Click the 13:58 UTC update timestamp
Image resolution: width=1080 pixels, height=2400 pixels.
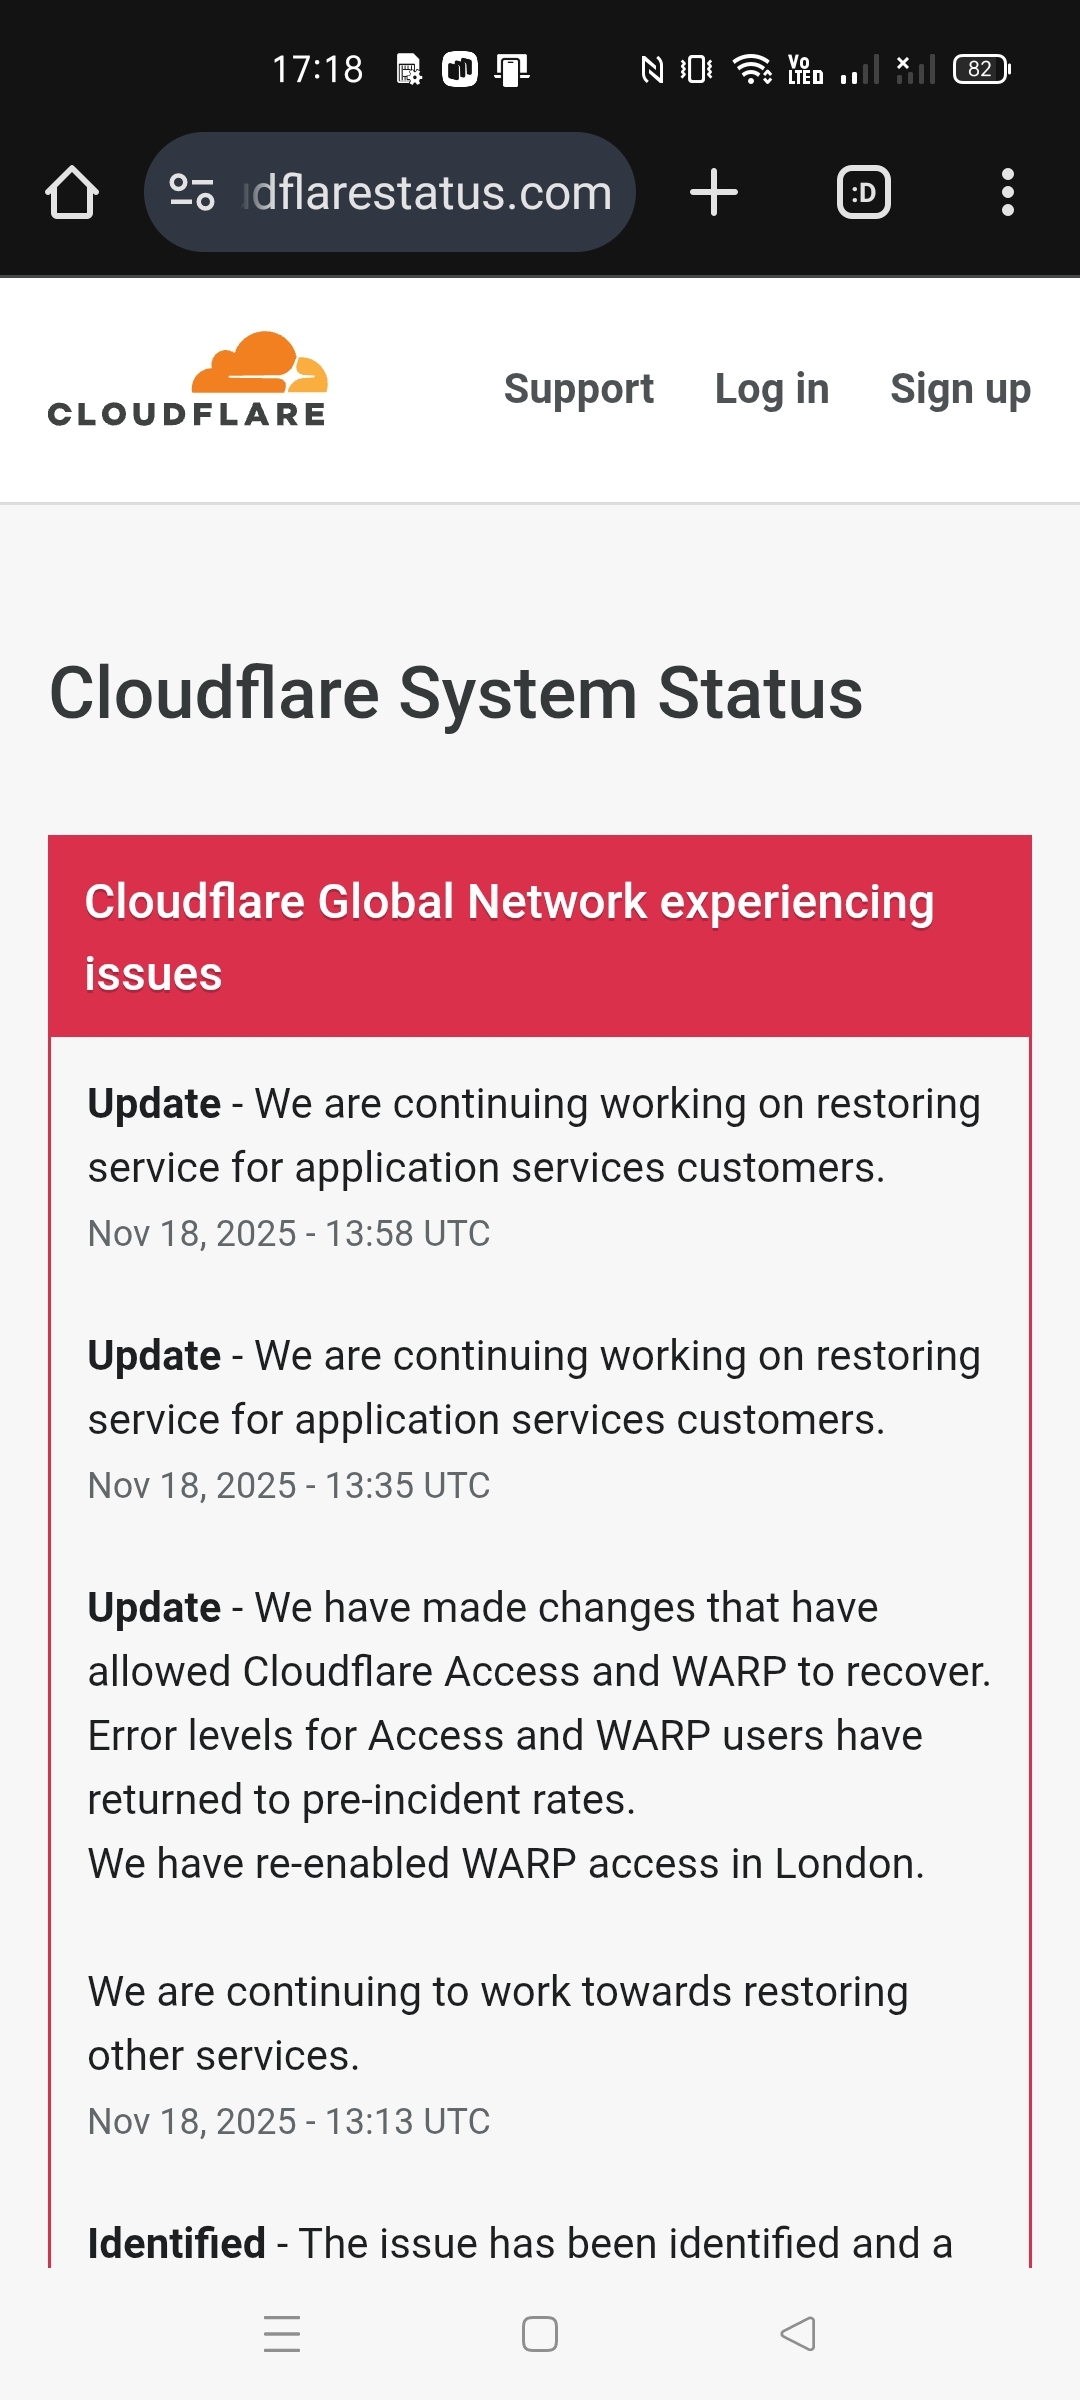(x=289, y=1233)
